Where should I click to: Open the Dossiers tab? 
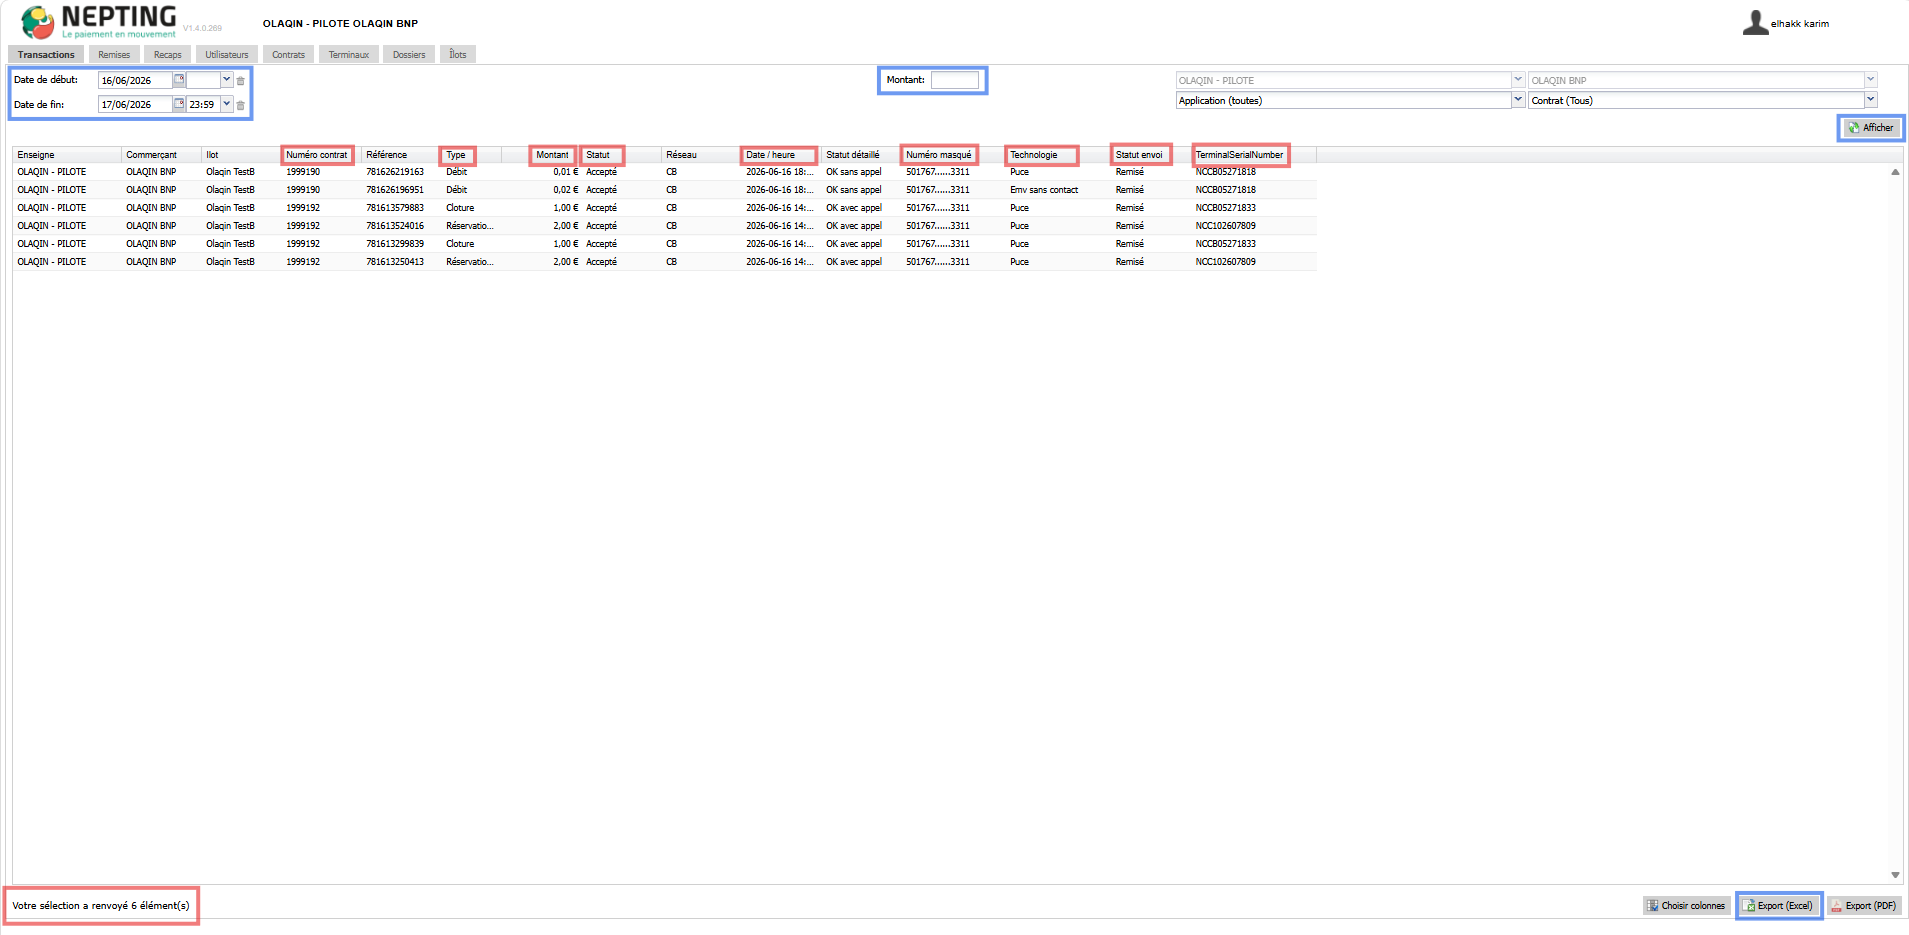[409, 55]
